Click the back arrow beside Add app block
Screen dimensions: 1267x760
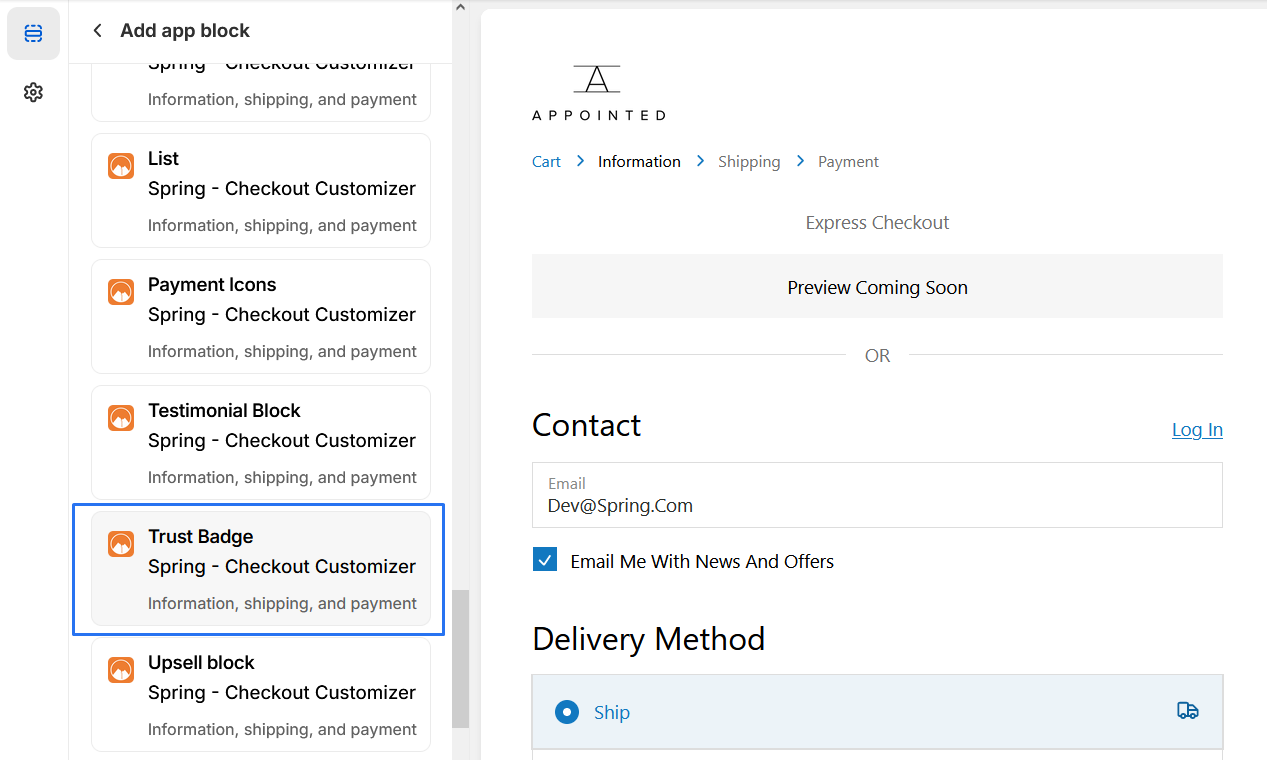click(x=97, y=31)
